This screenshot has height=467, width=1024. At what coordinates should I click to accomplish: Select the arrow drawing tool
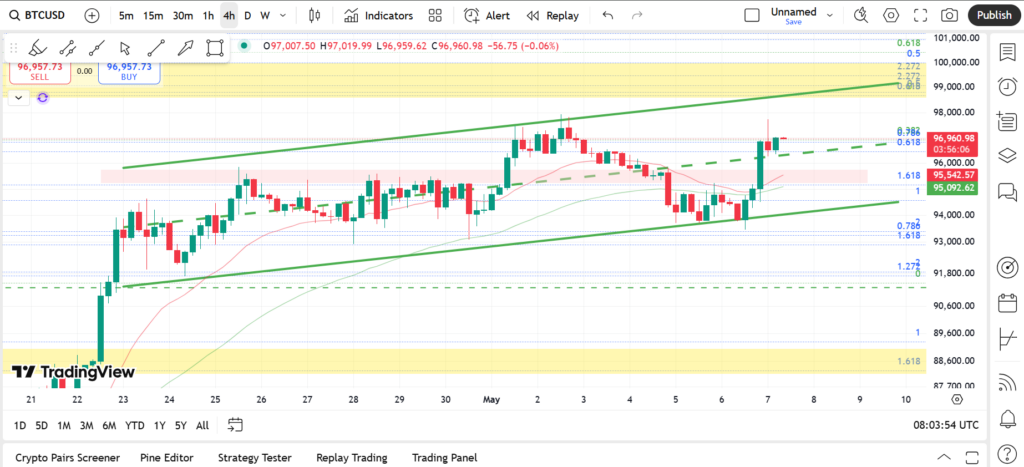click(x=185, y=48)
